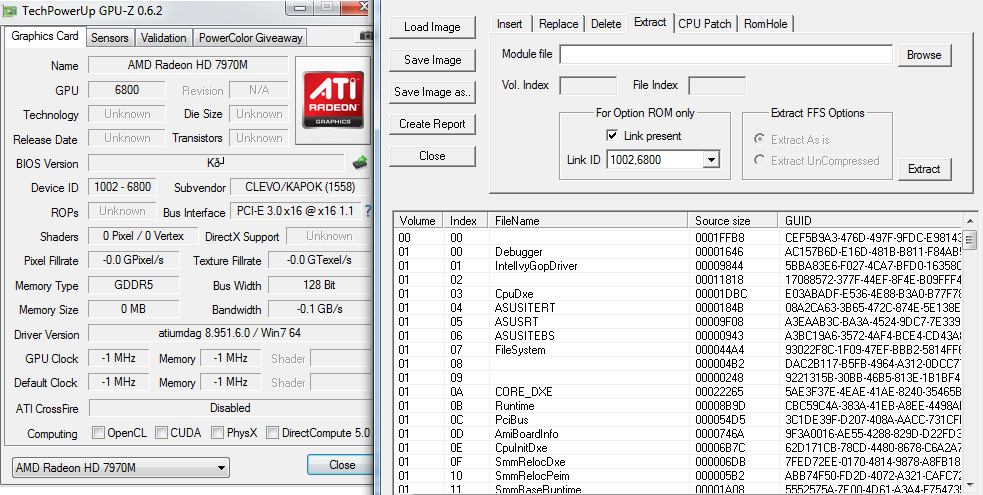The image size is (983, 495).
Task: Click the ATI Radeon Graphics logo
Action: point(333,100)
